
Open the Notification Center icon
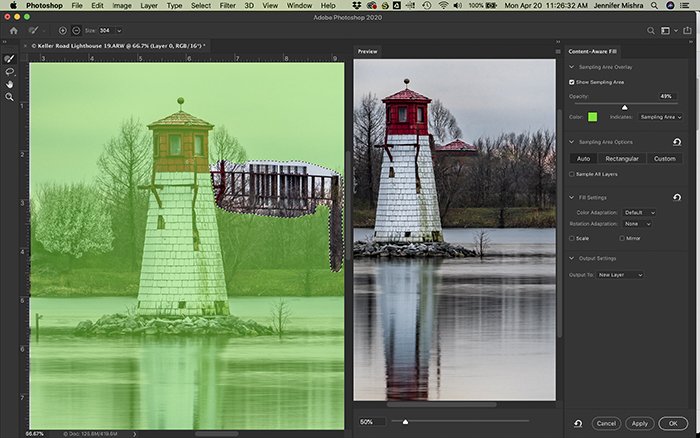[686, 5]
